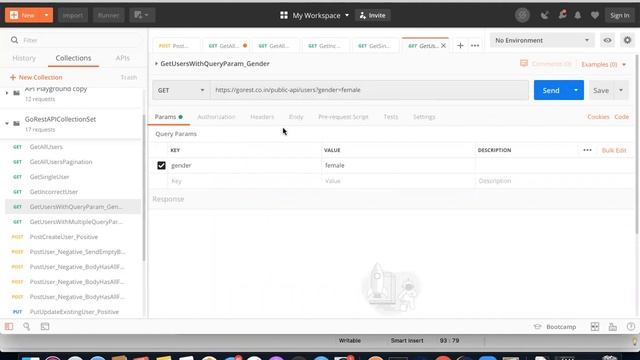The image size is (640, 360).
Task: Open the Cookies link
Action: coord(598,117)
